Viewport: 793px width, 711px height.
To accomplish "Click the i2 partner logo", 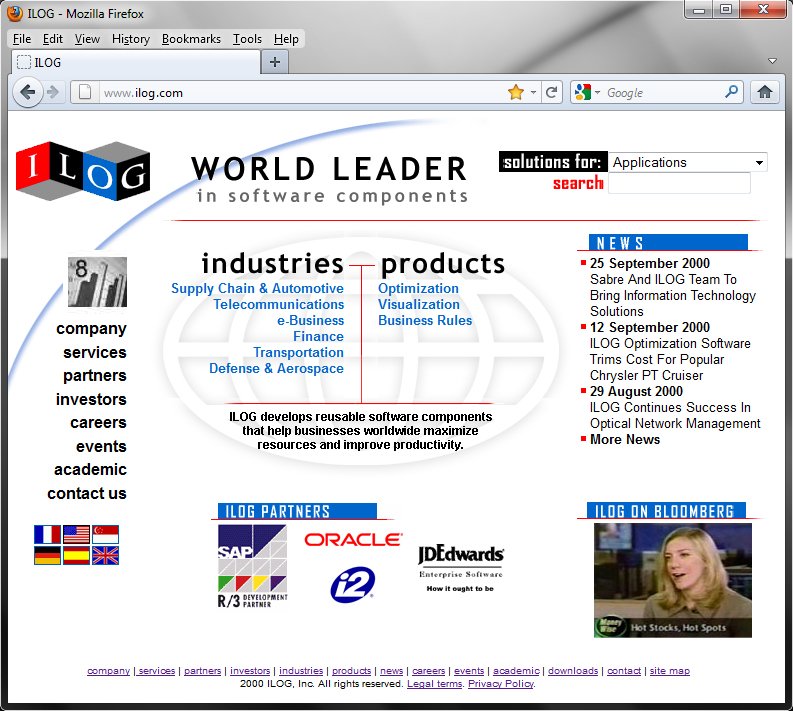I will coord(353,585).
